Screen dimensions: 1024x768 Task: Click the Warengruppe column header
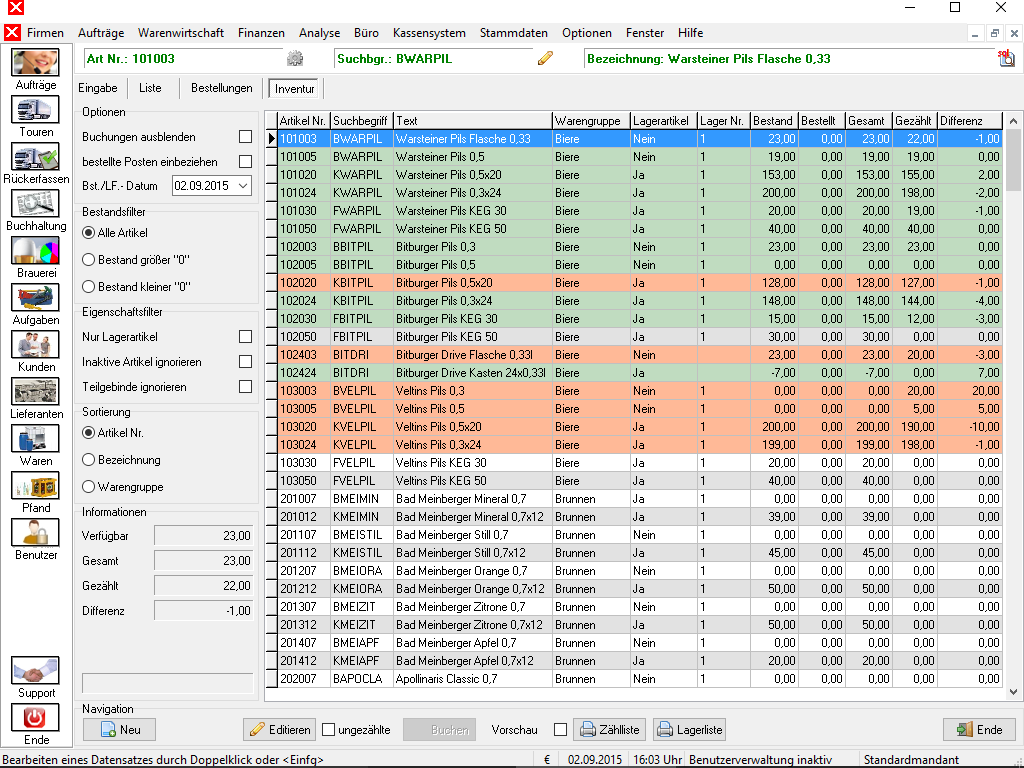(x=591, y=121)
